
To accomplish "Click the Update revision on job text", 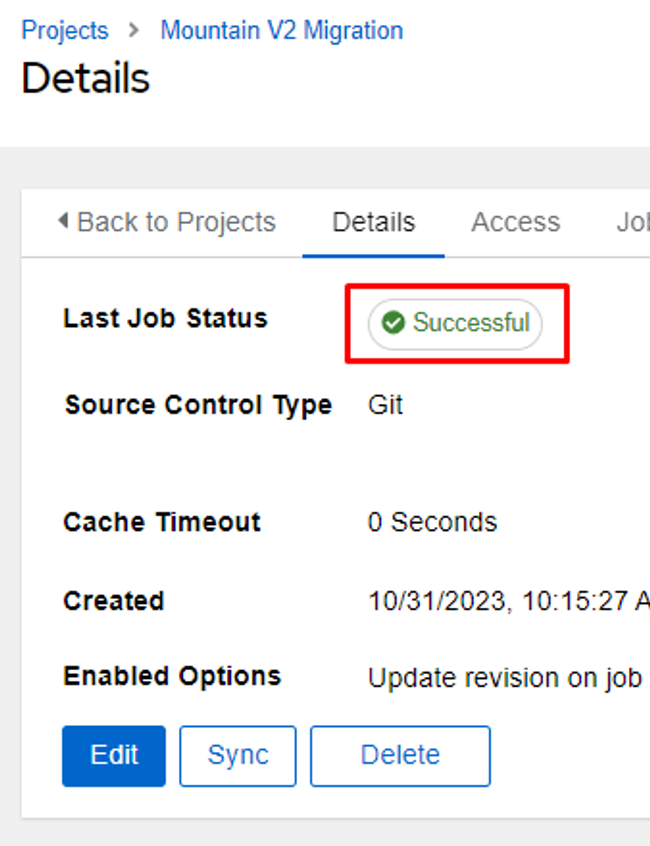I will 505,678.
